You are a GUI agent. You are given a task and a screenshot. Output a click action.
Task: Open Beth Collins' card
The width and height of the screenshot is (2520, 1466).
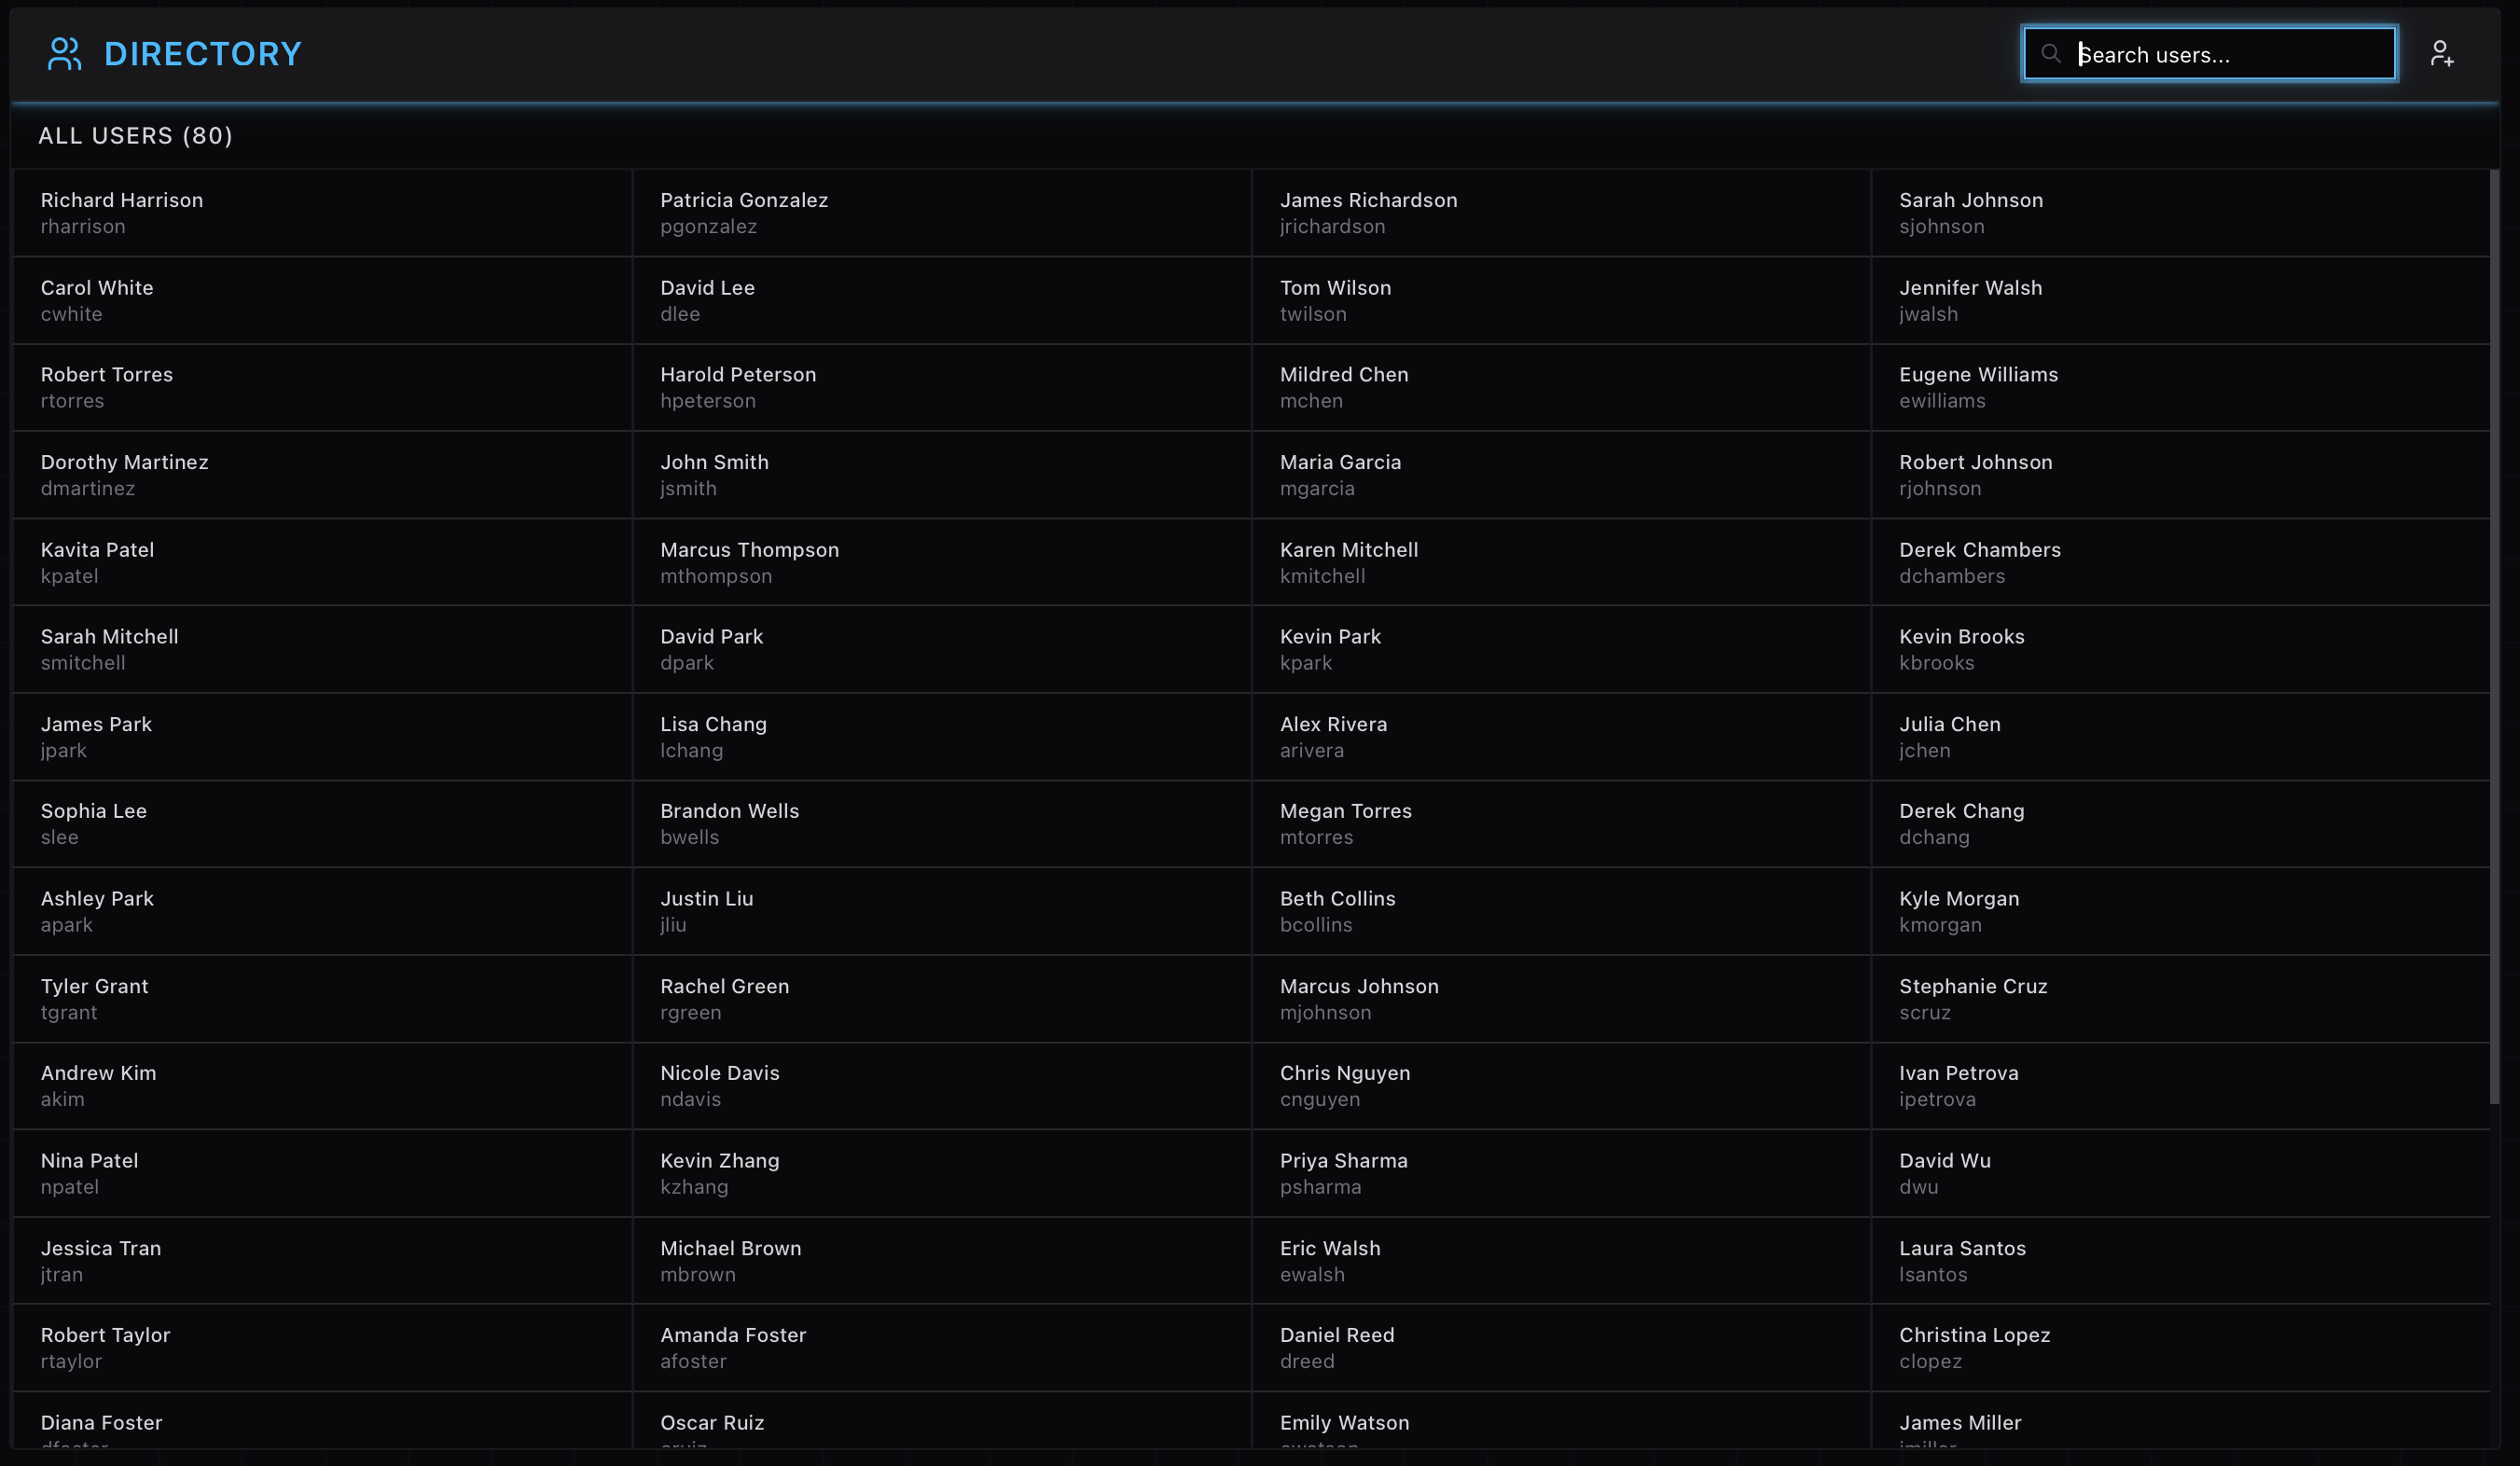(1561, 912)
